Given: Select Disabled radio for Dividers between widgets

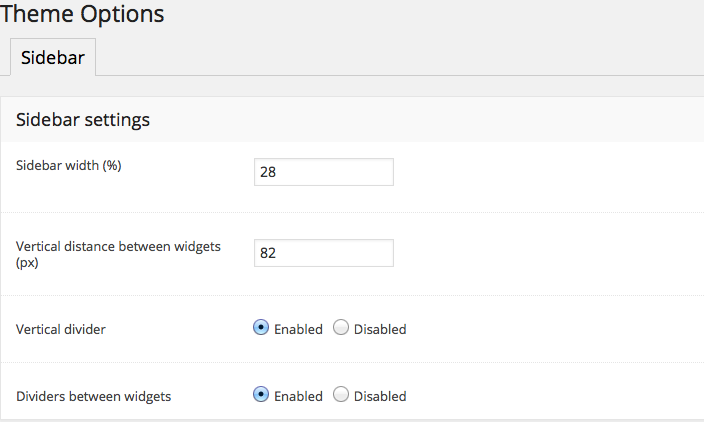Looking at the screenshot, I should [340, 395].
